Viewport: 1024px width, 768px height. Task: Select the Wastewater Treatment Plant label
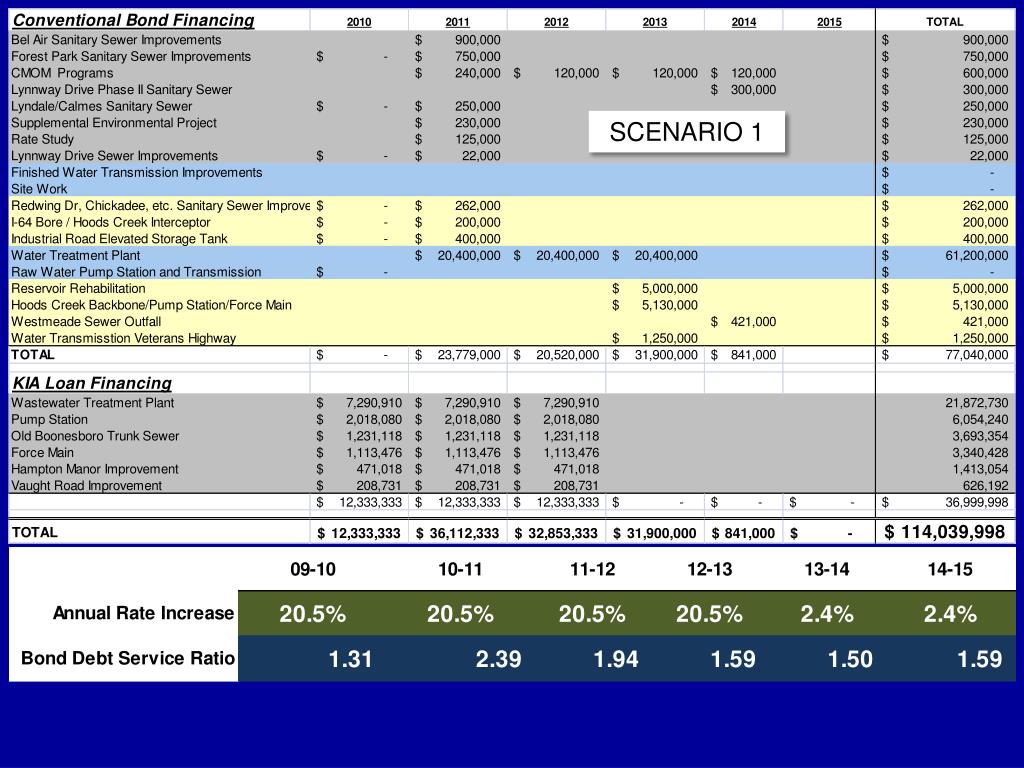tap(93, 403)
